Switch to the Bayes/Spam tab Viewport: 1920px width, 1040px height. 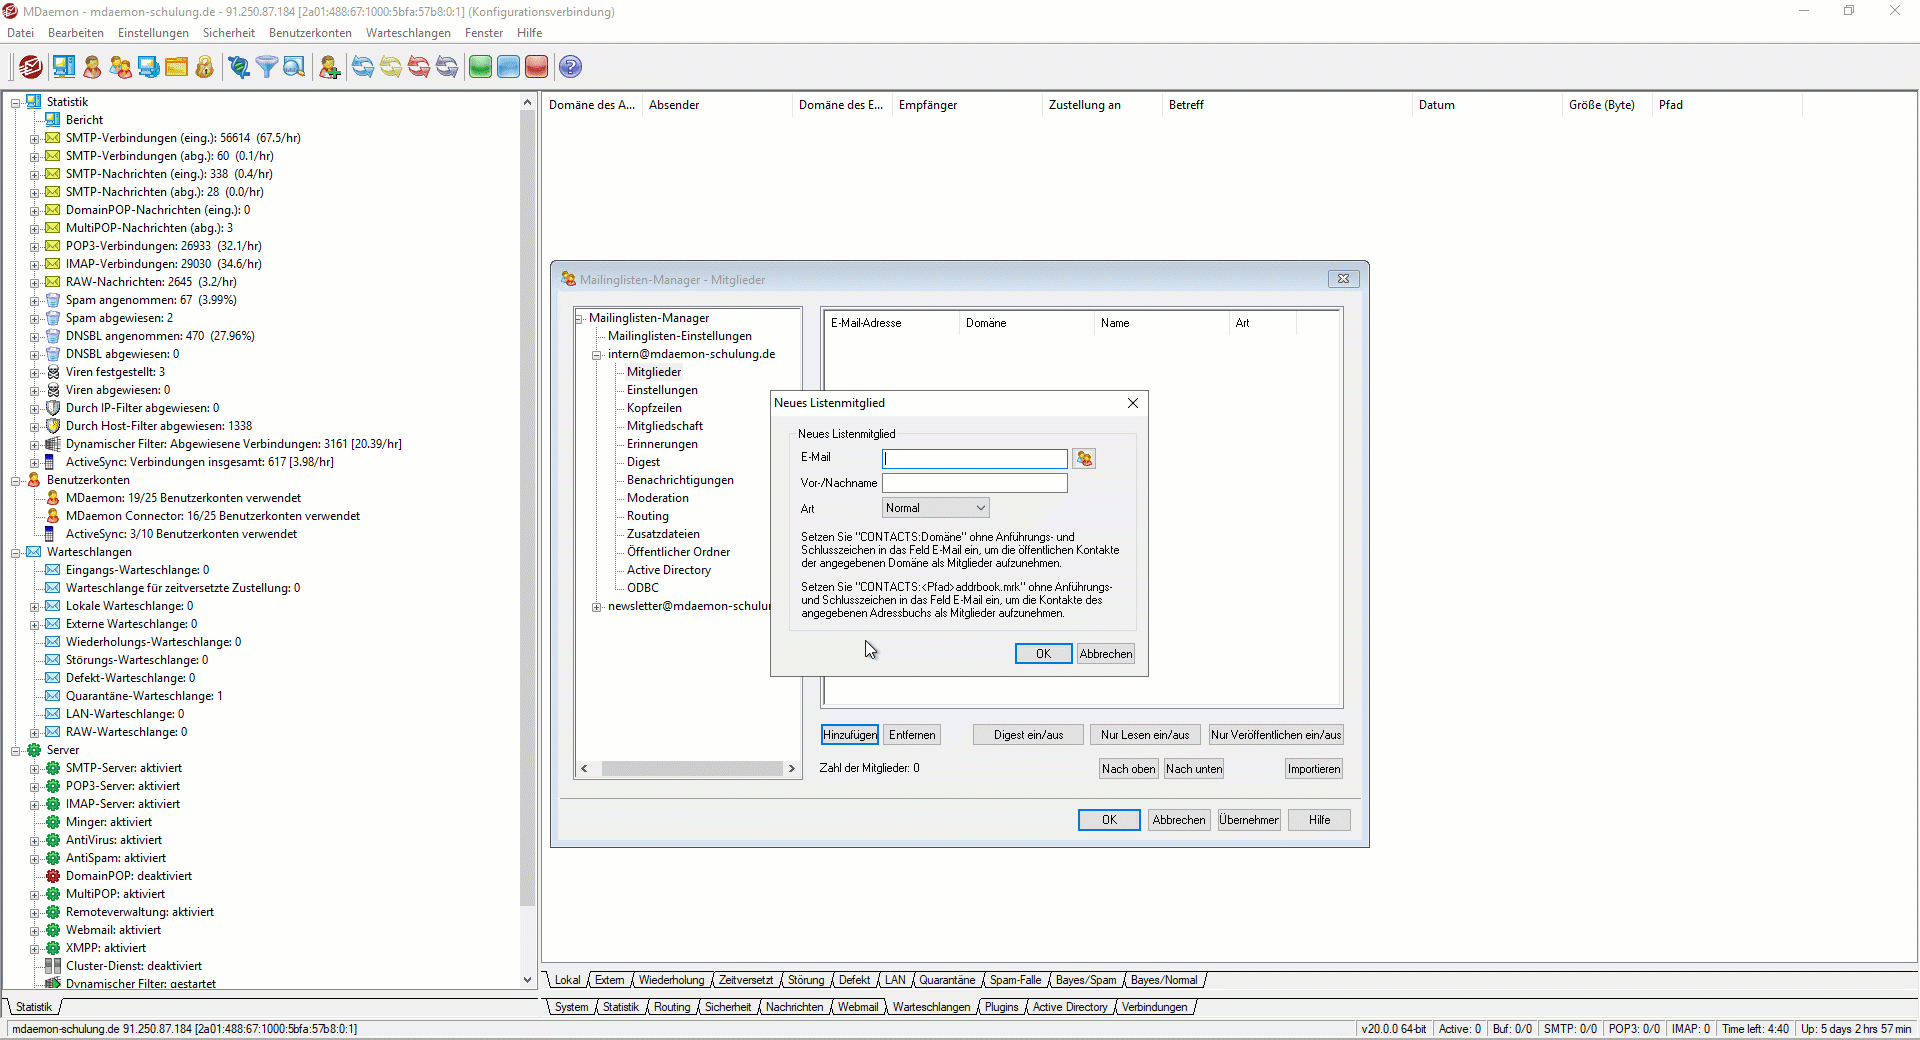click(1085, 980)
